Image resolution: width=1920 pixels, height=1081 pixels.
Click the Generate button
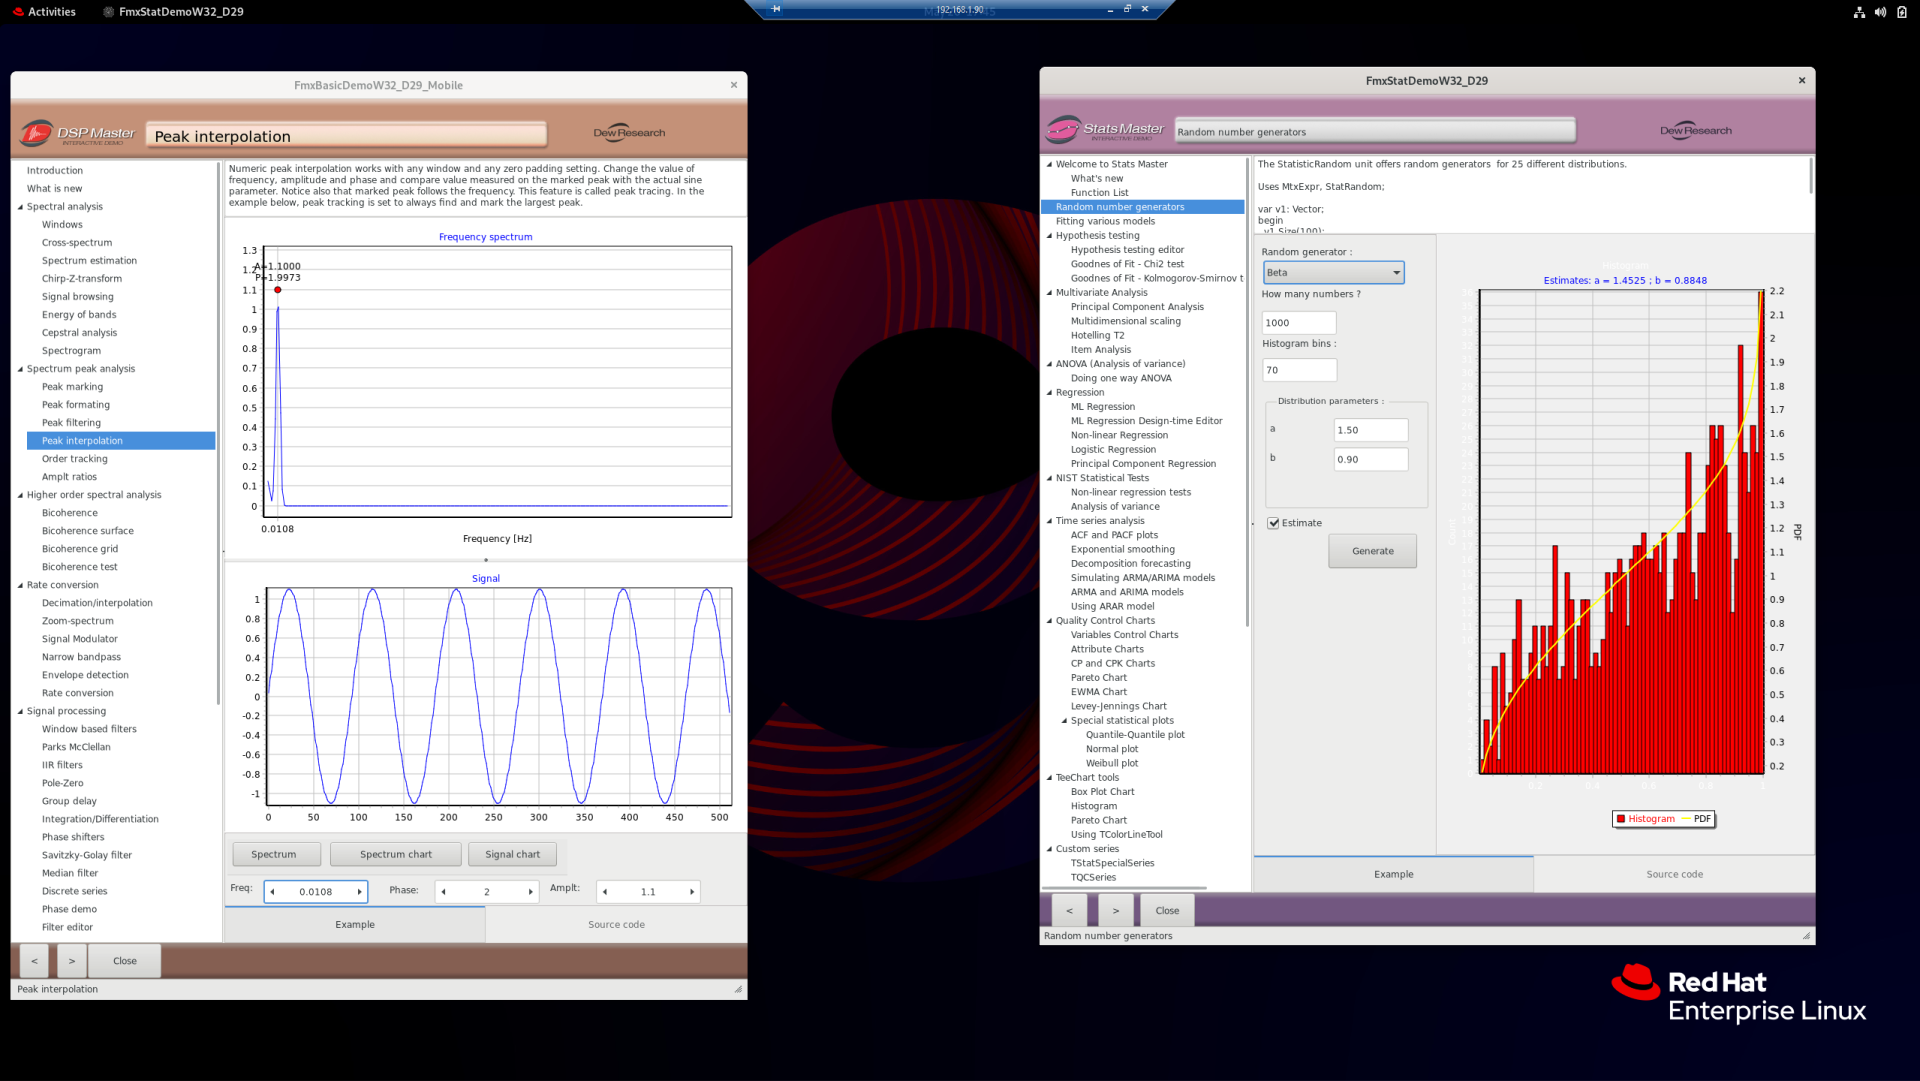(x=1372, y=551)
